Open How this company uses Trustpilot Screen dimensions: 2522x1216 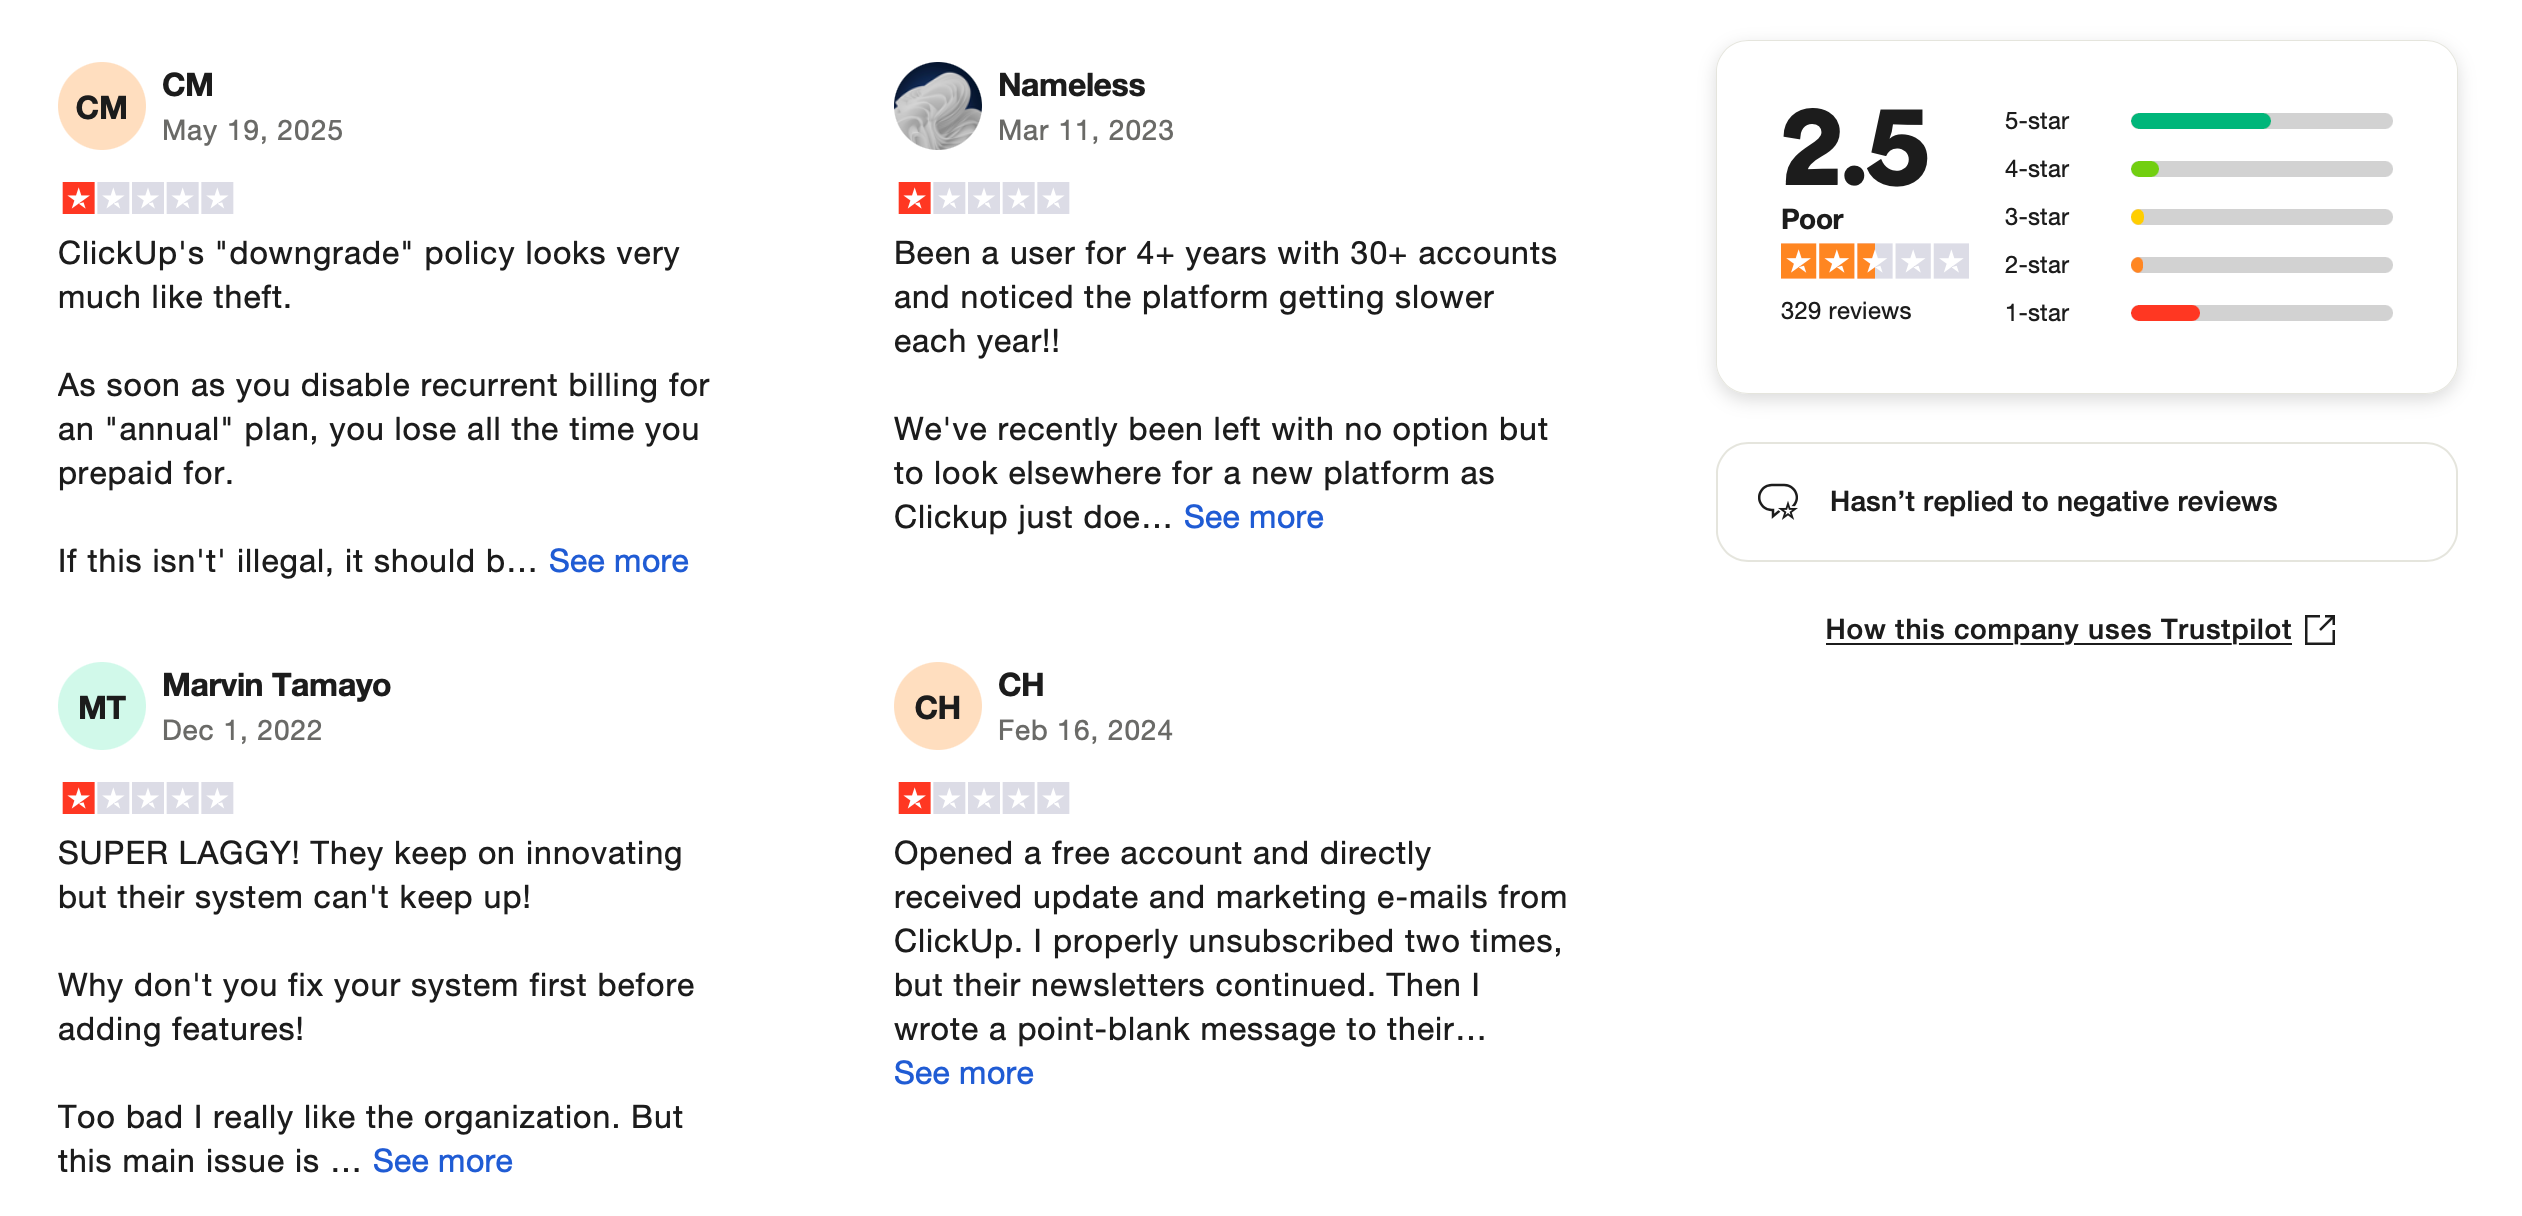point(2058,629)
